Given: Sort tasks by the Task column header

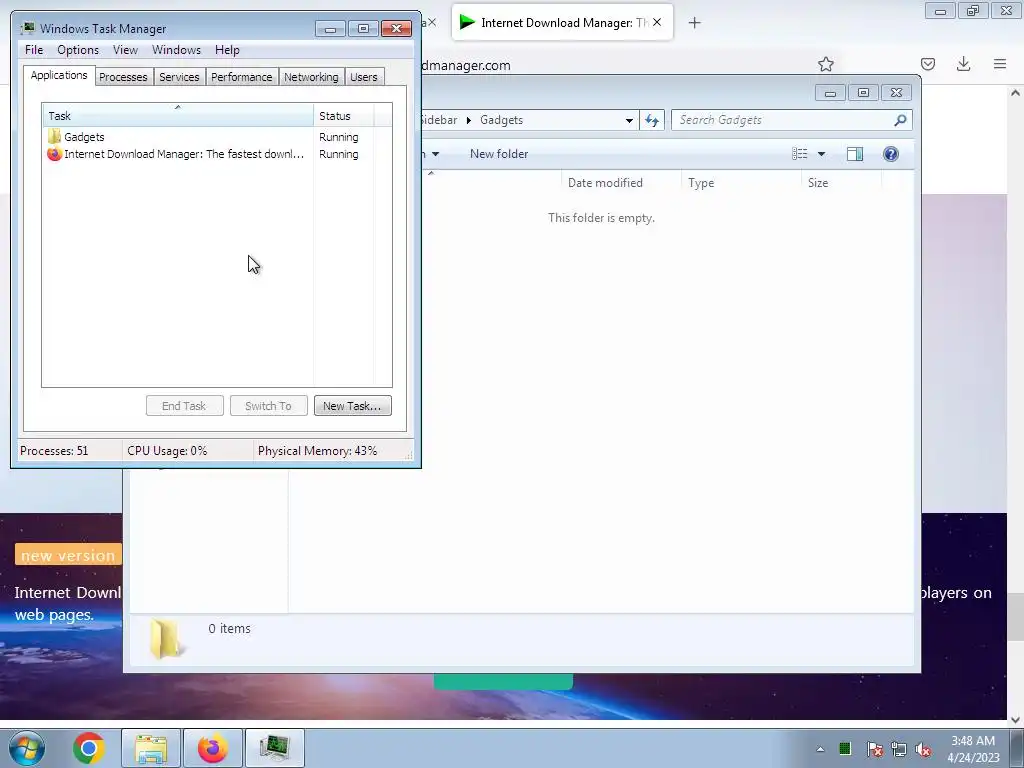Looking at the screenshot, I should point(178,116).
